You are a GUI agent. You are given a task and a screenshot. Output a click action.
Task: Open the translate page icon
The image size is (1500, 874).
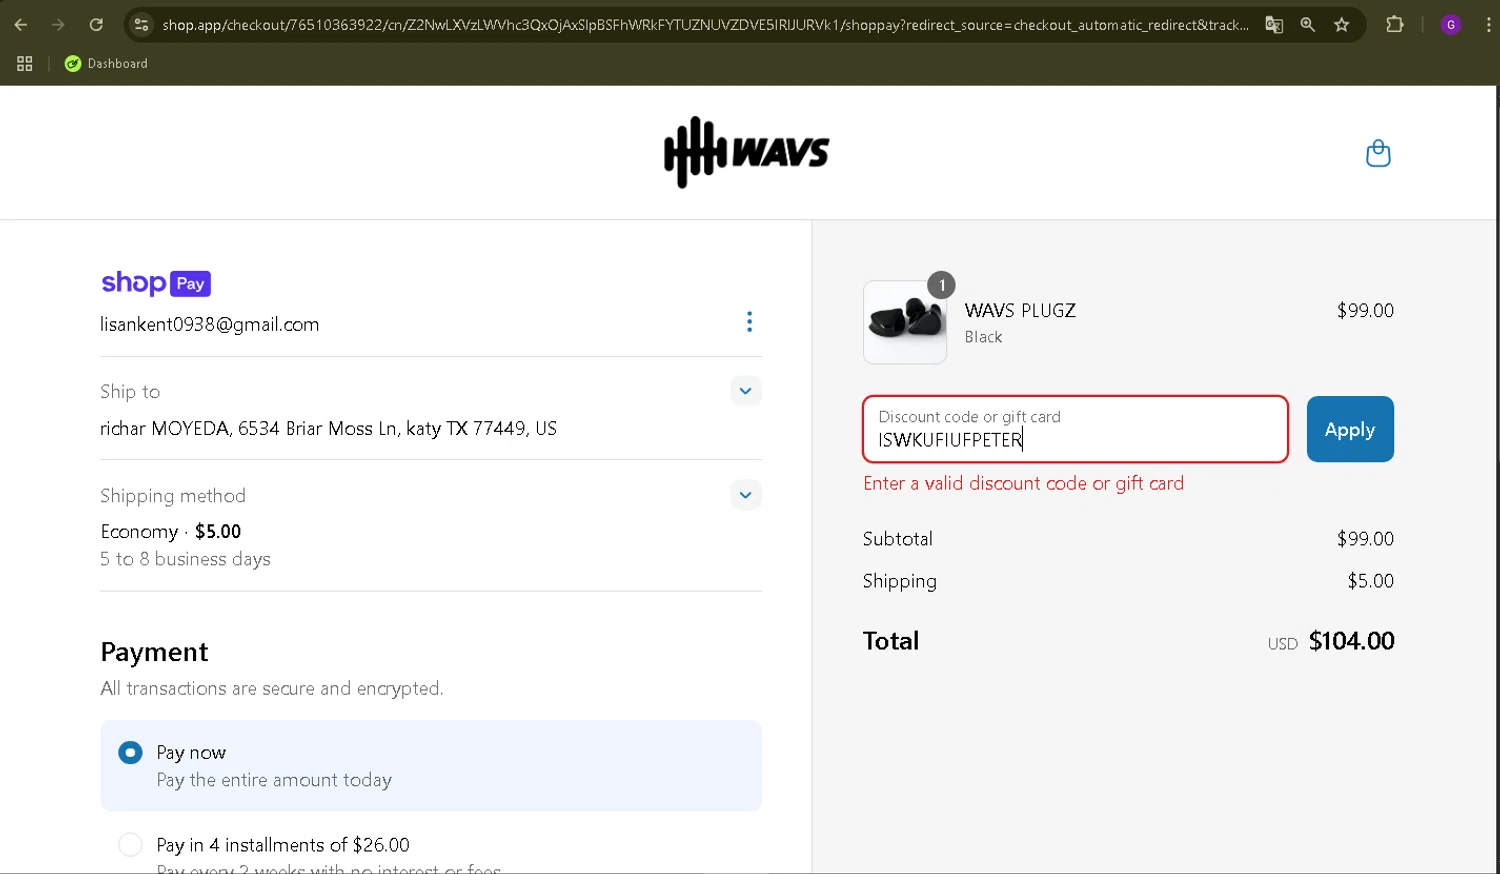[x=1274, y=25]
